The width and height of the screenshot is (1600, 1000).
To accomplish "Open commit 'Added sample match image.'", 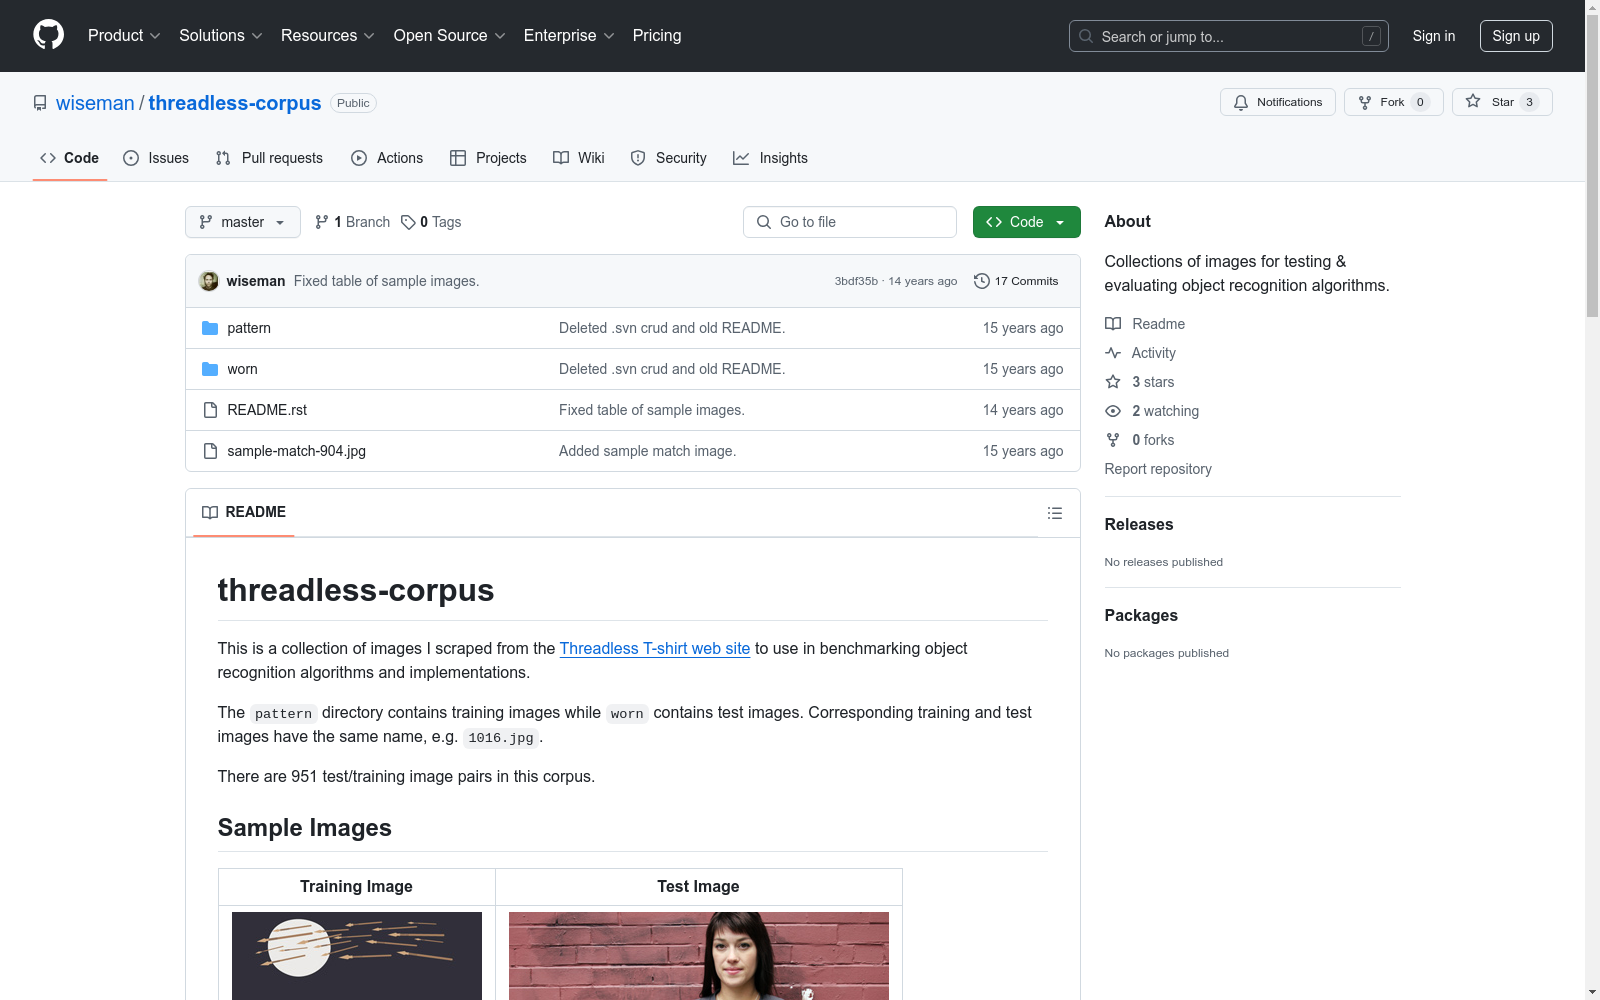I will pyautogui.click(x=647, y=451).
